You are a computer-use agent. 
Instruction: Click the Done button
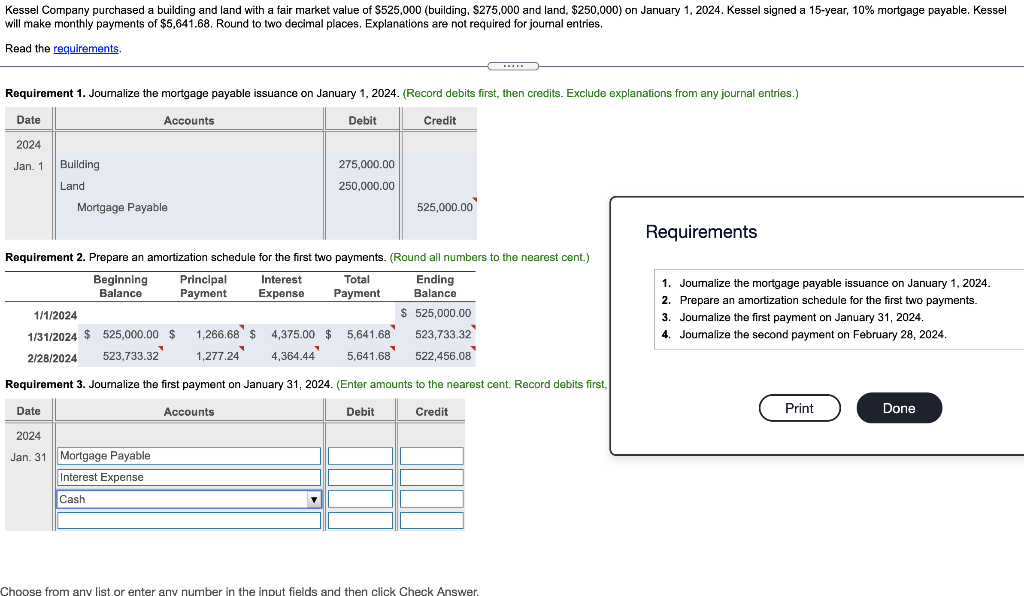899,408
